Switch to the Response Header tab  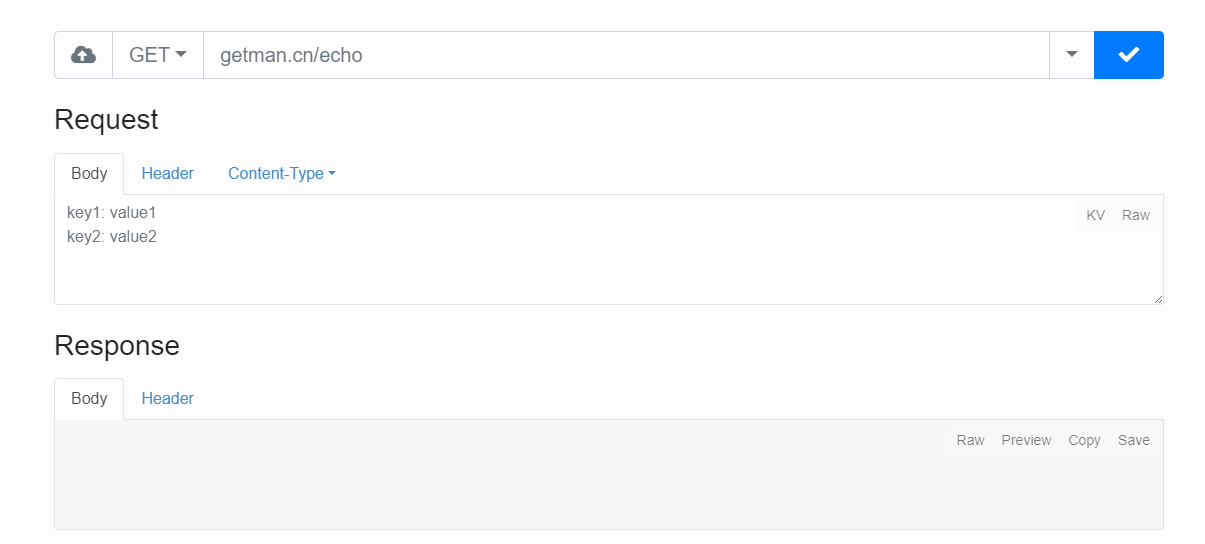(167, 398)
